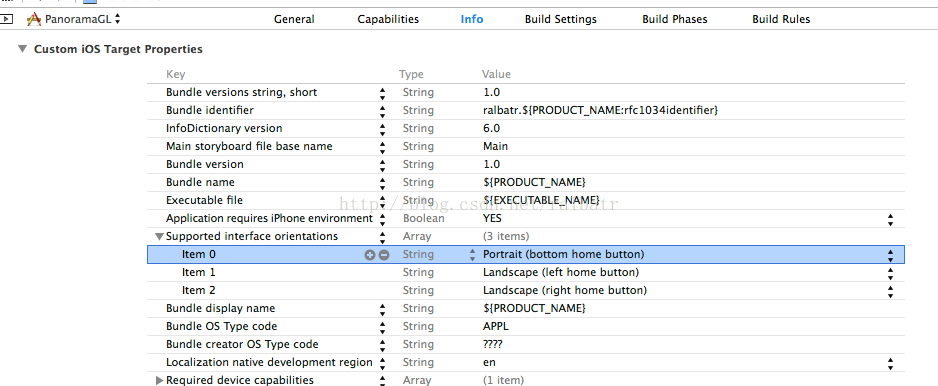The image size is (938, 386).
Task: Open the PanoramaGL target selector popup
Action: tap(74, 19)
